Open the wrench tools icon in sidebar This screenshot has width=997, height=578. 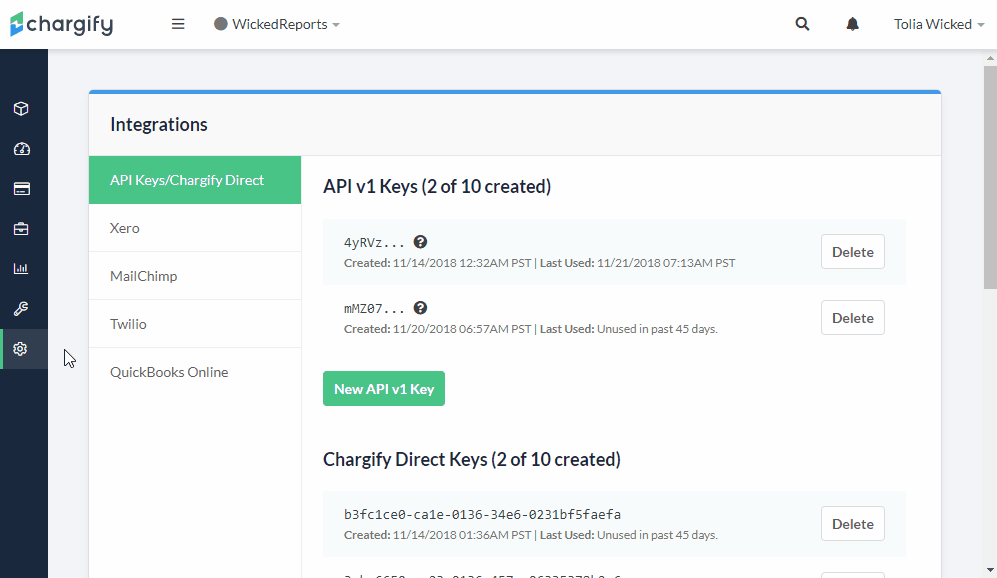coord(21,308)
